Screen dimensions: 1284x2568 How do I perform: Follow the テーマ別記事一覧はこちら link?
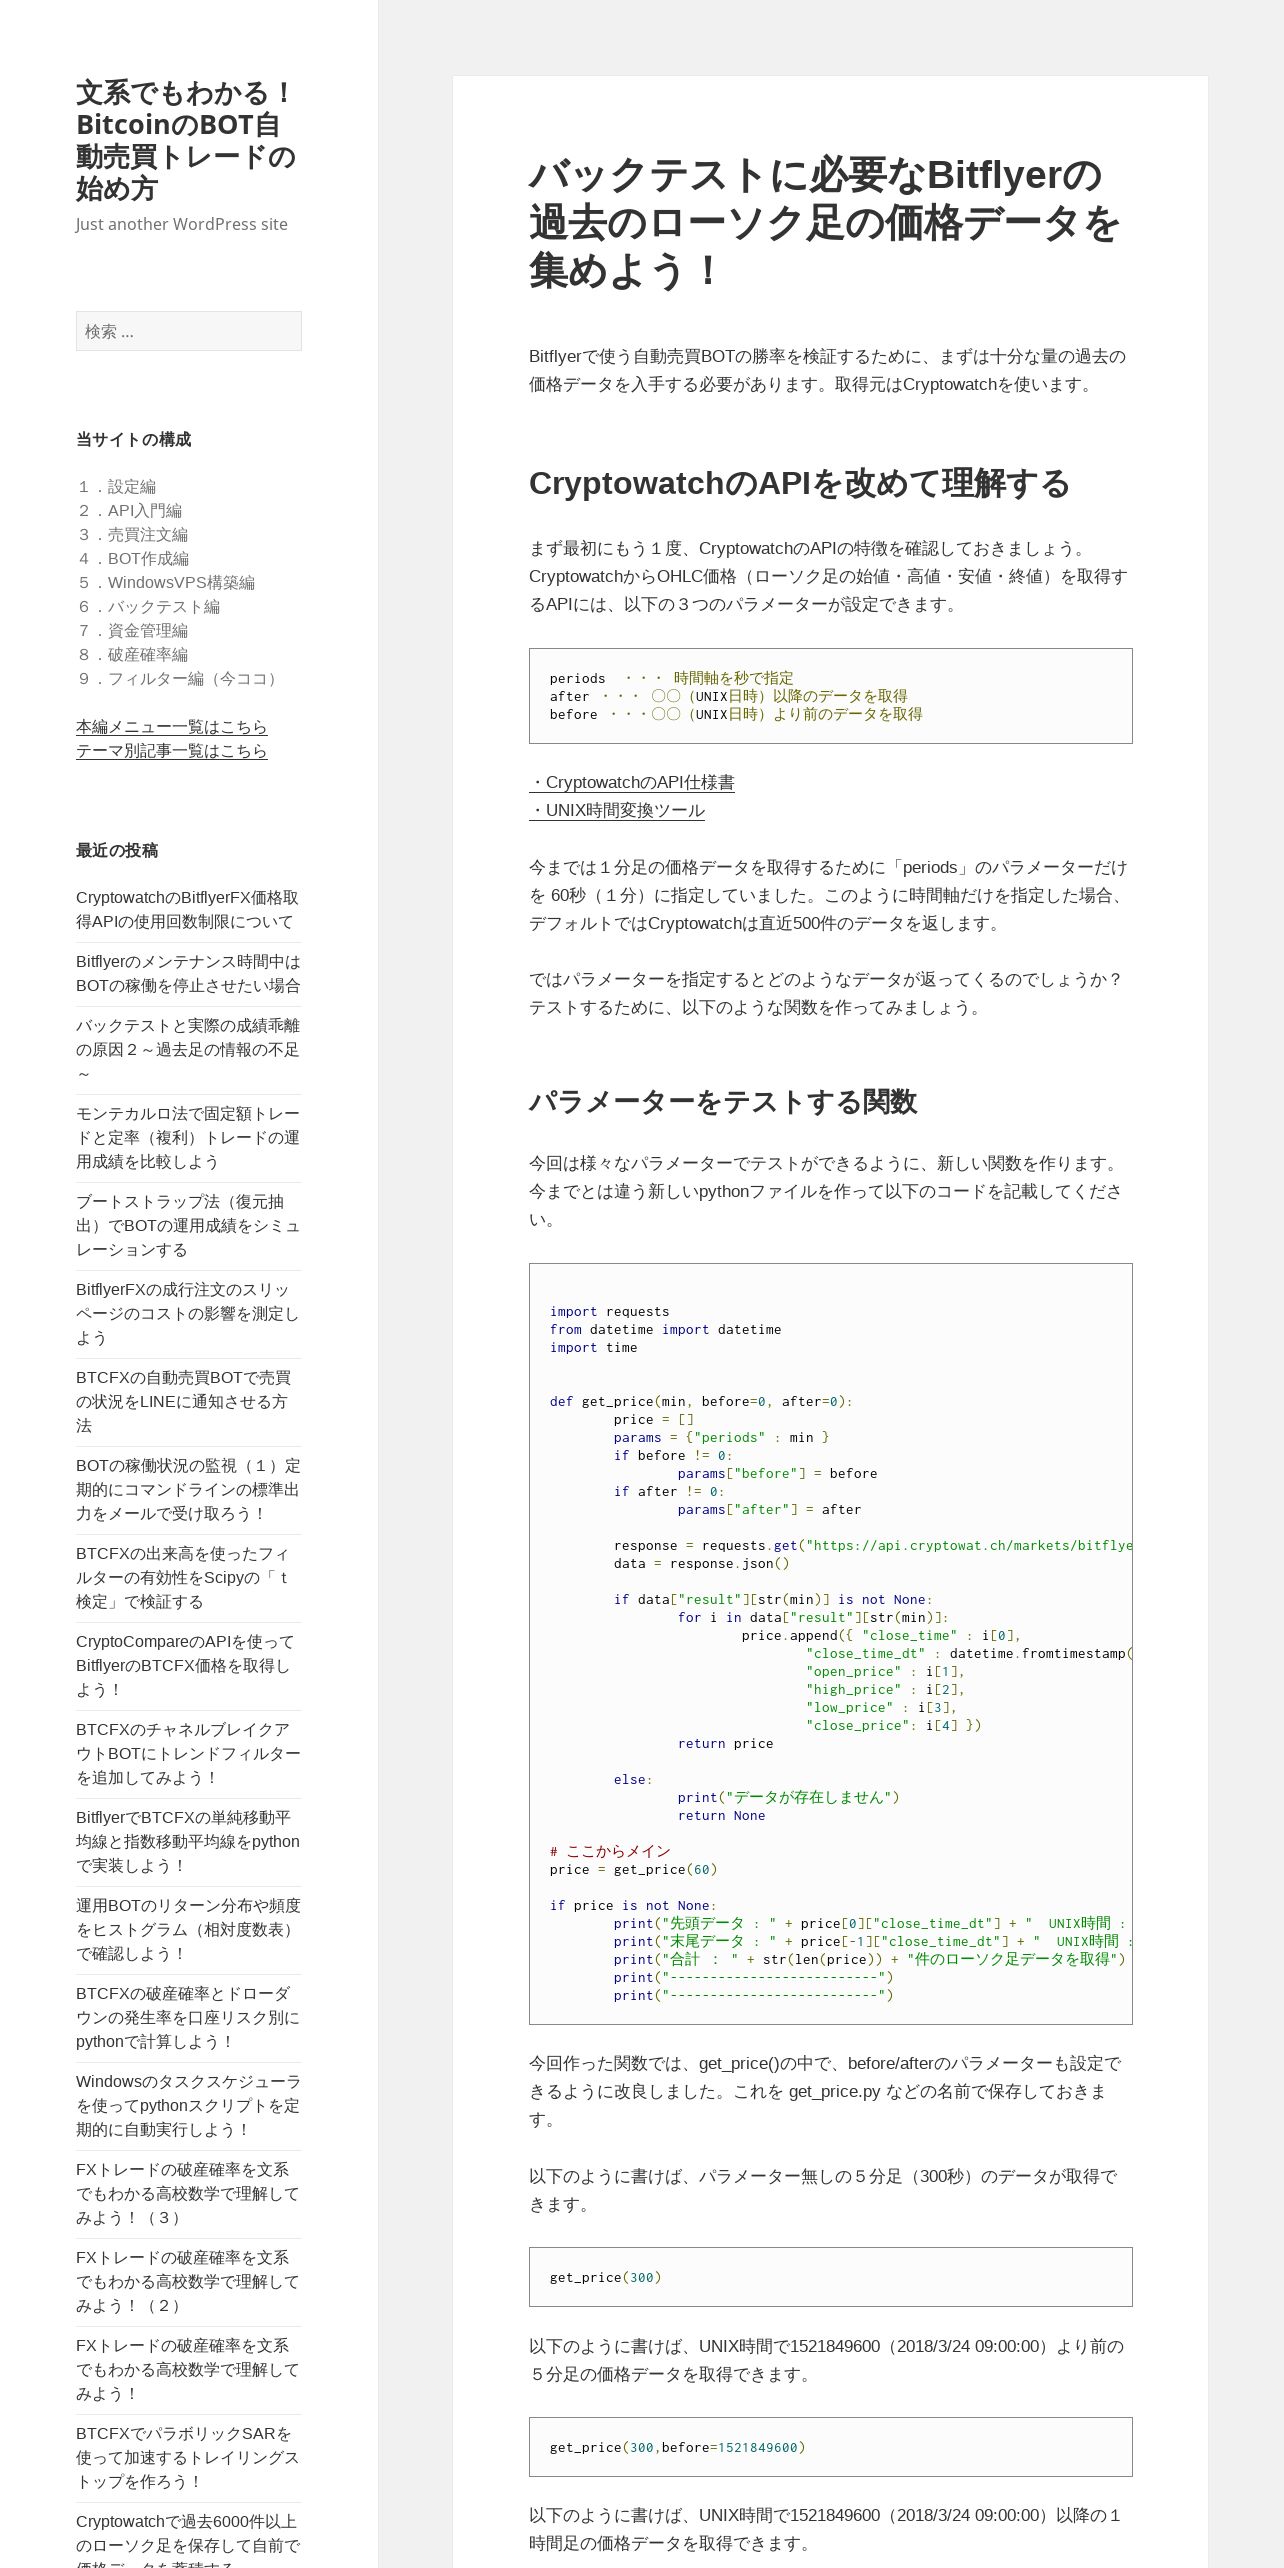point(172,751)
